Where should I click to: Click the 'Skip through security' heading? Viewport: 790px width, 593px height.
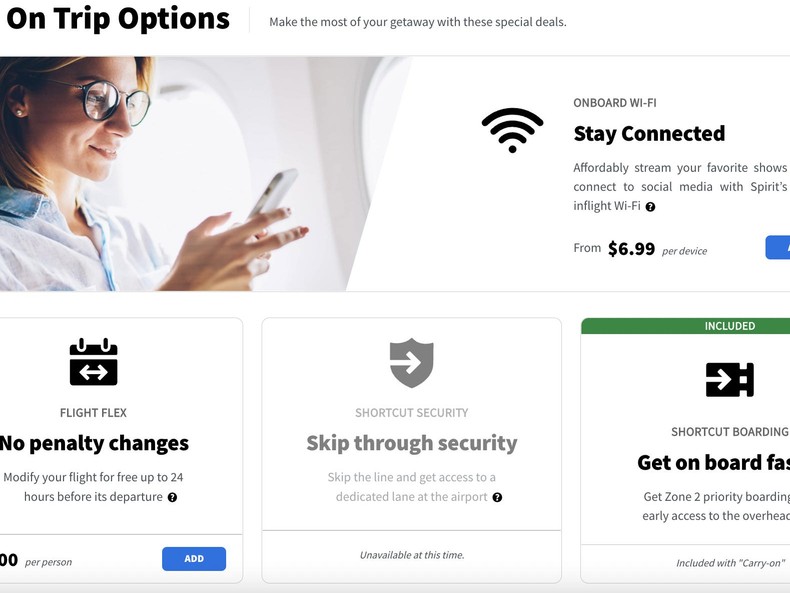pos(412,443)
